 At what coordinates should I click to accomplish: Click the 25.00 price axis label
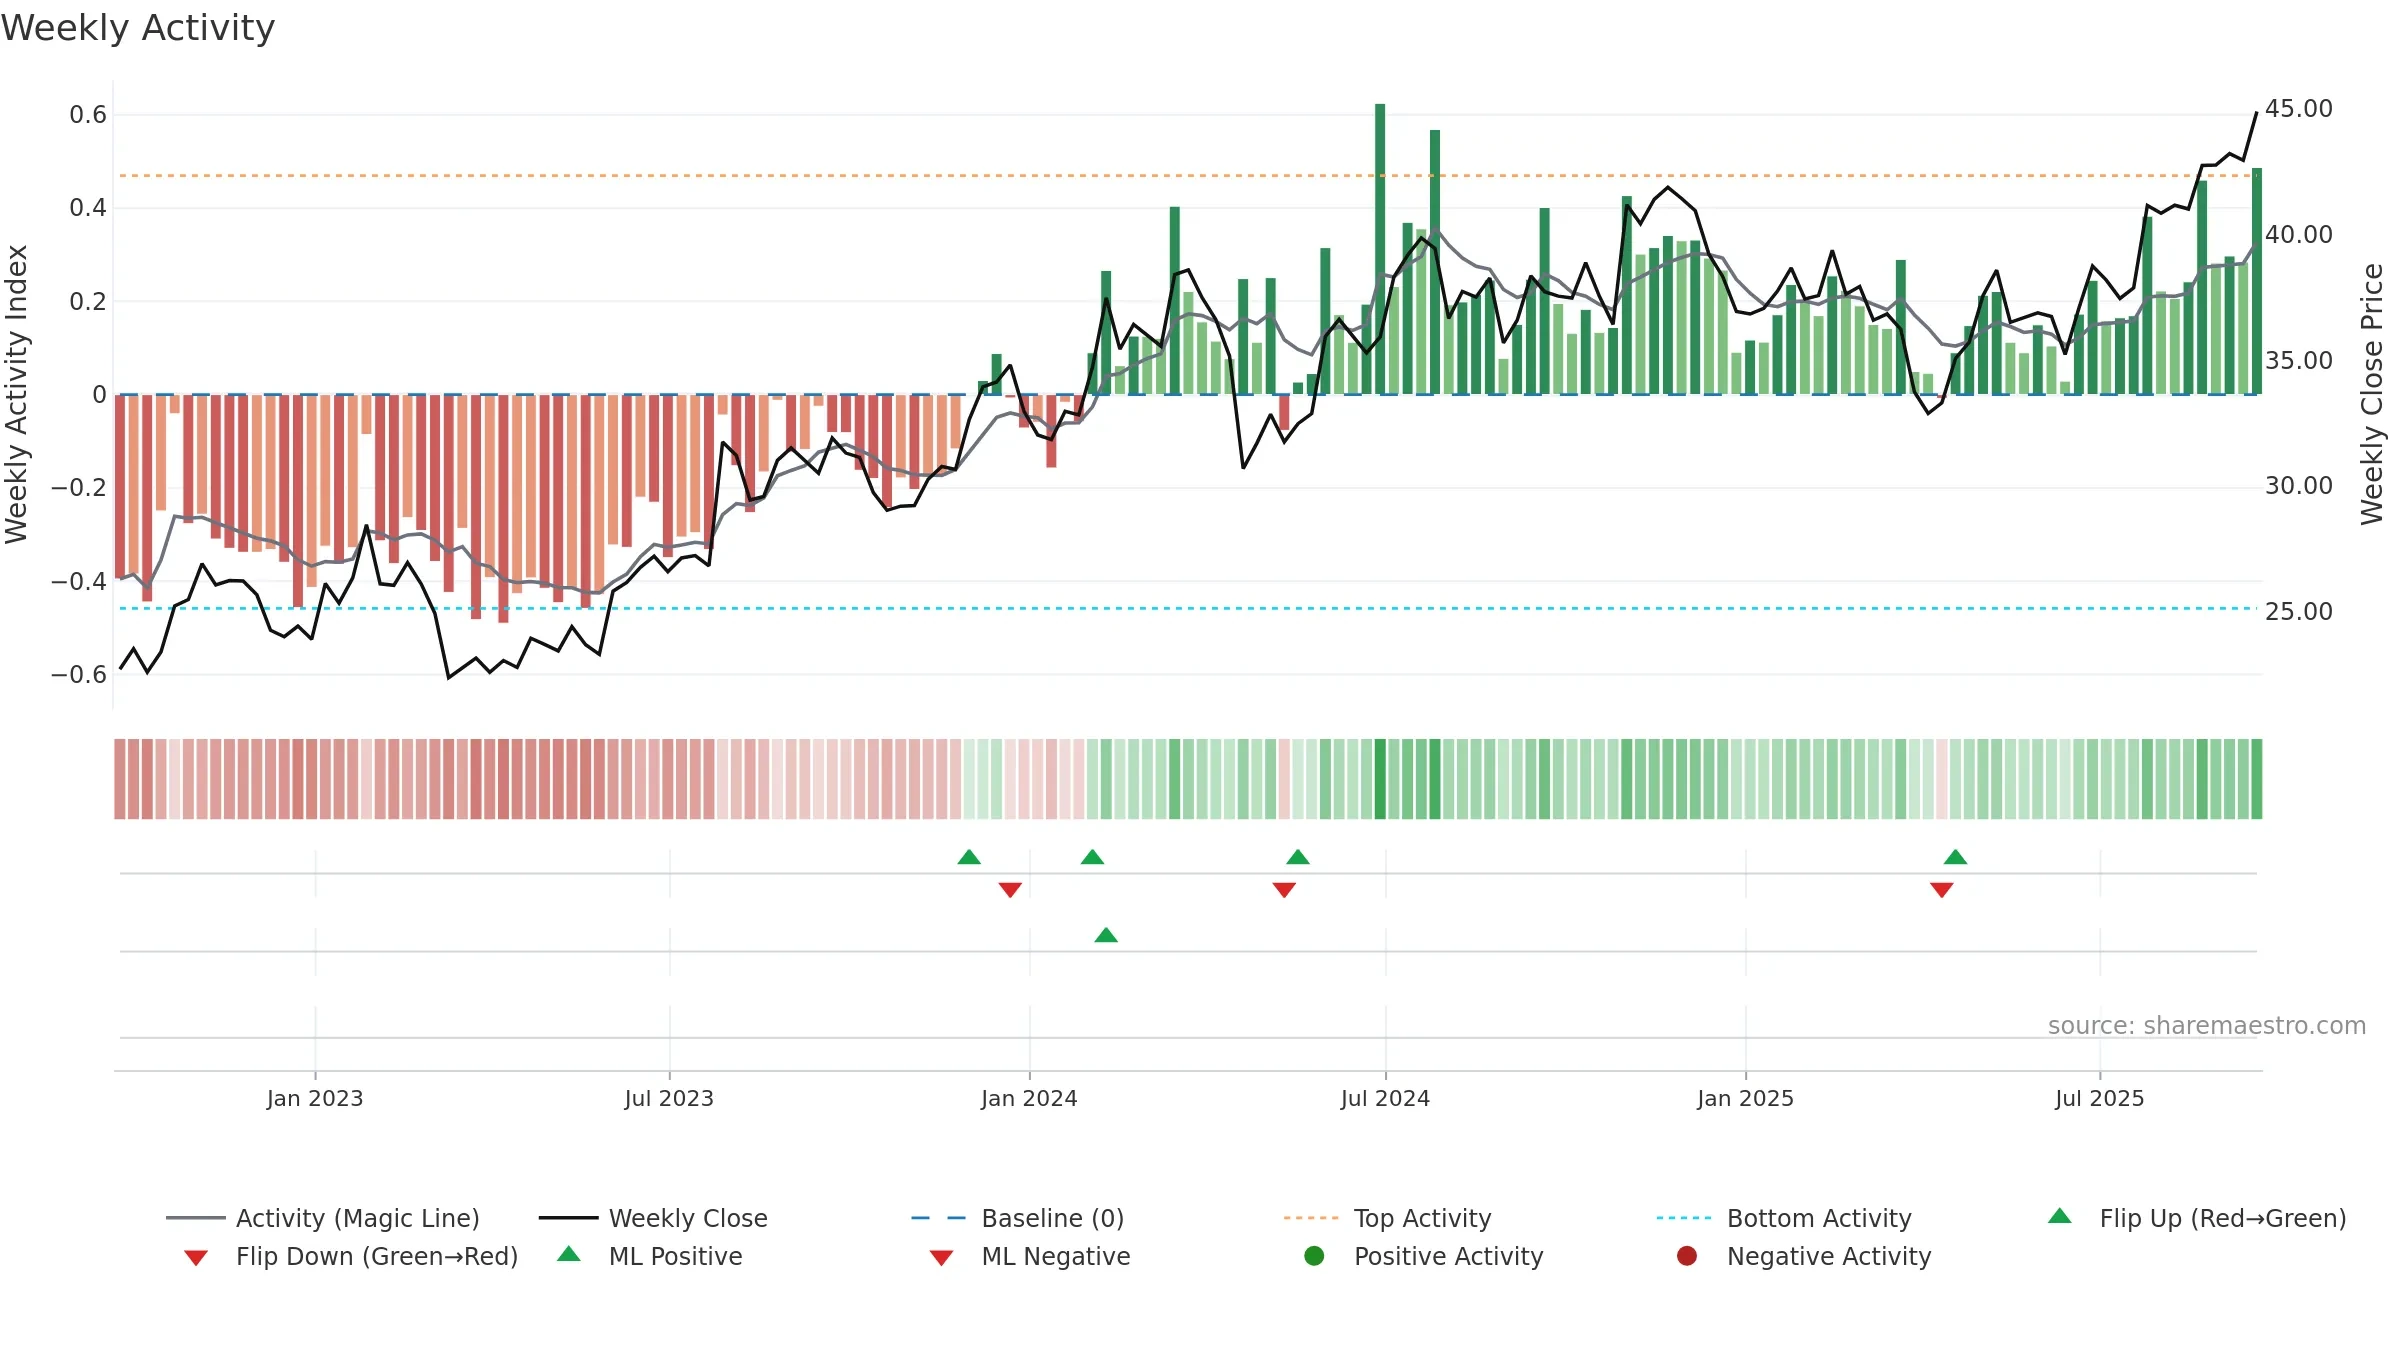2298,612
